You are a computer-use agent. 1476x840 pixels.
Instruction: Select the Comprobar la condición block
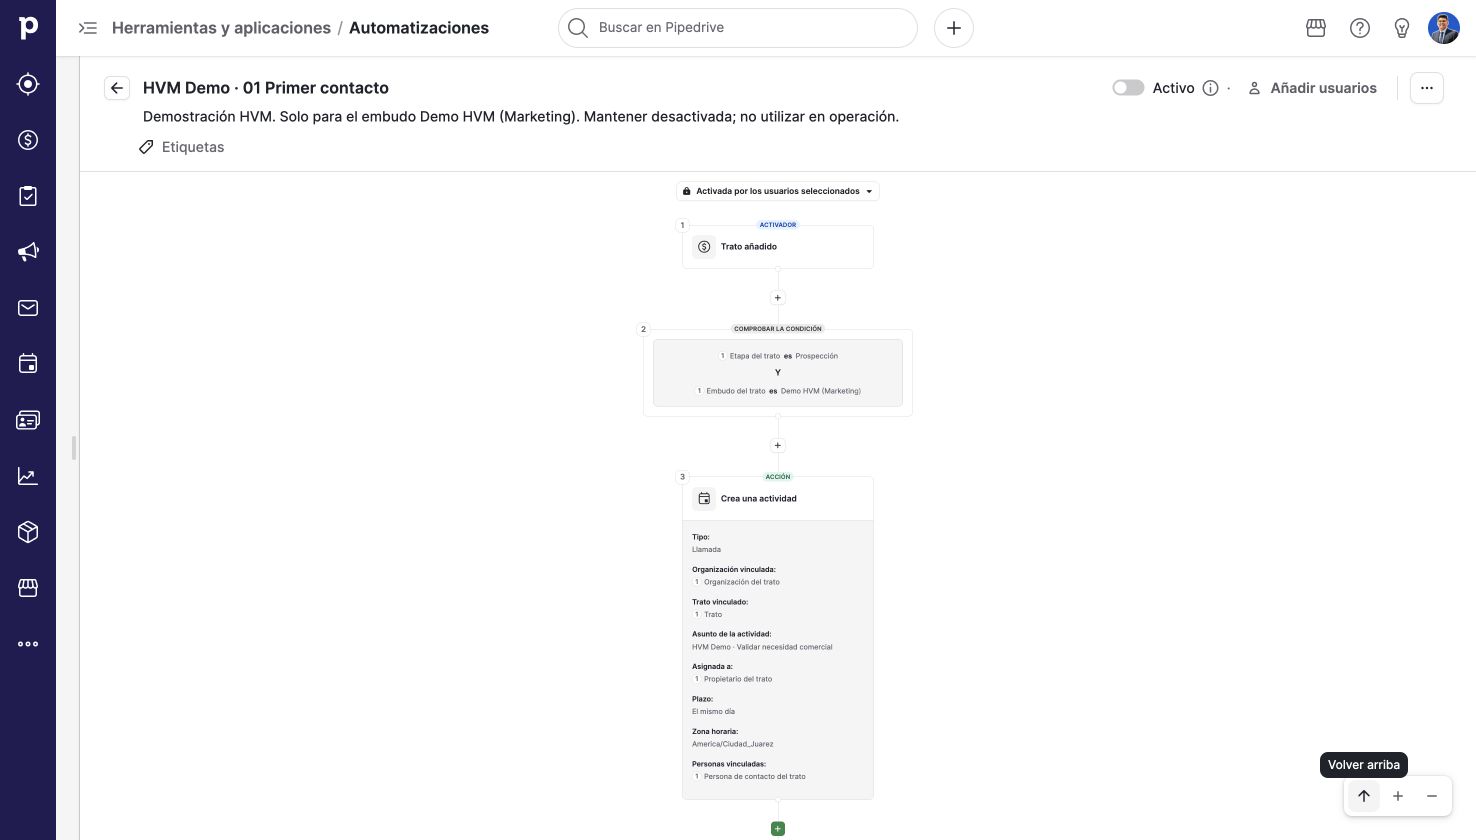(778, 373)
